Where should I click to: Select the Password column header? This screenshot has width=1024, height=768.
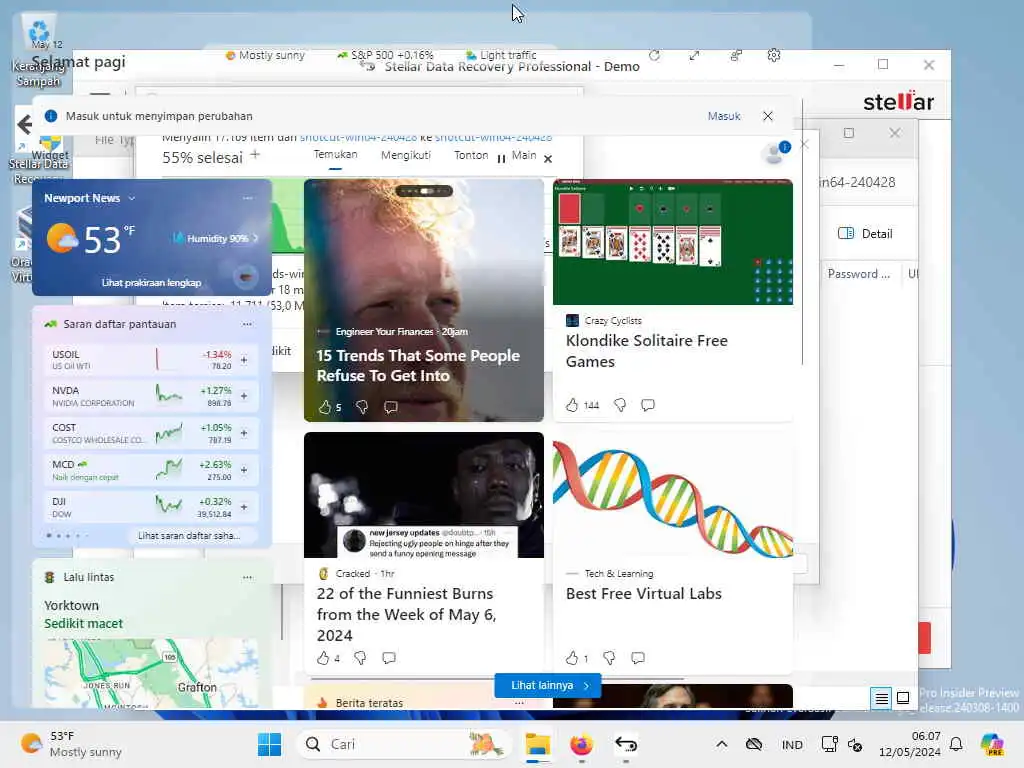859,274
